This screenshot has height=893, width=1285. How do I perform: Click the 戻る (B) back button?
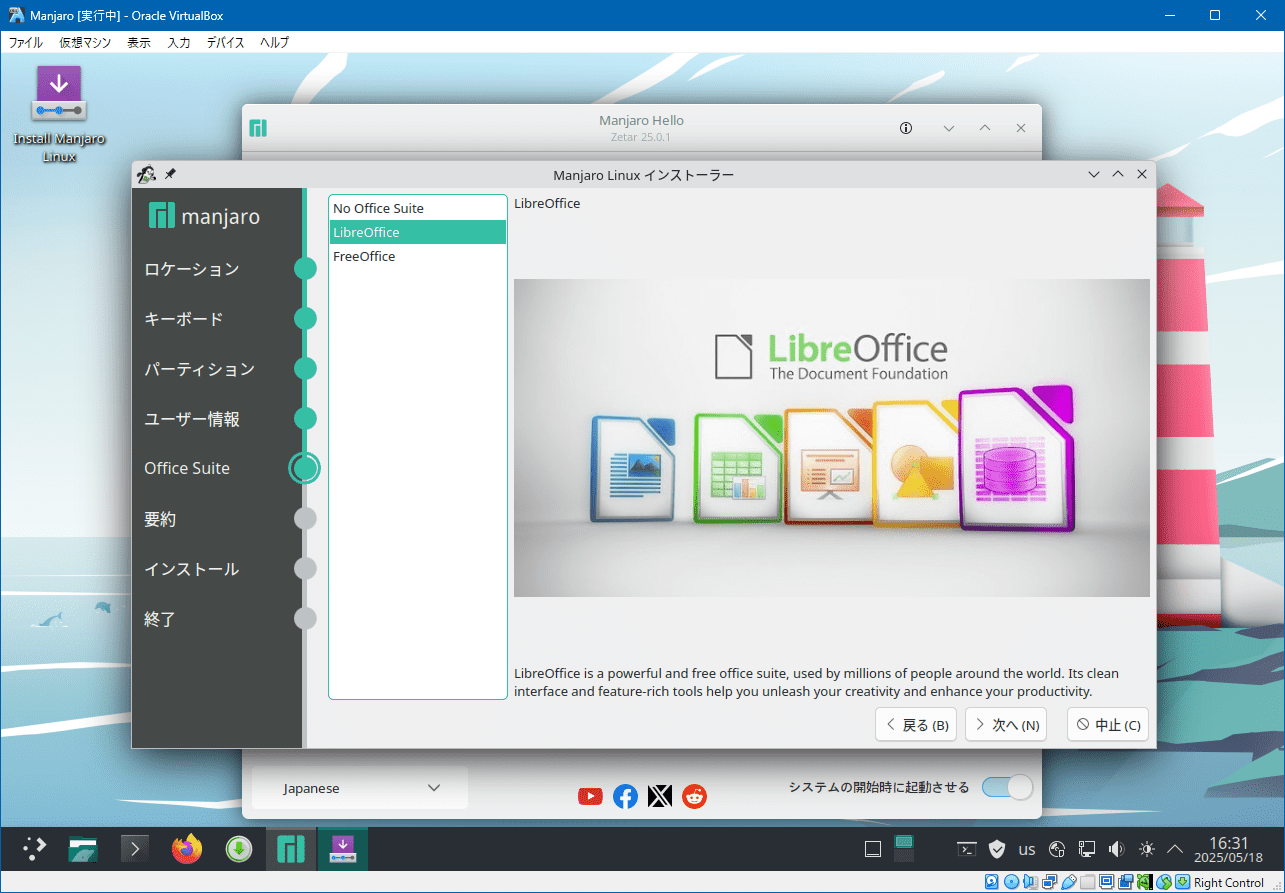pyautogui.click(x=917, y=725)
